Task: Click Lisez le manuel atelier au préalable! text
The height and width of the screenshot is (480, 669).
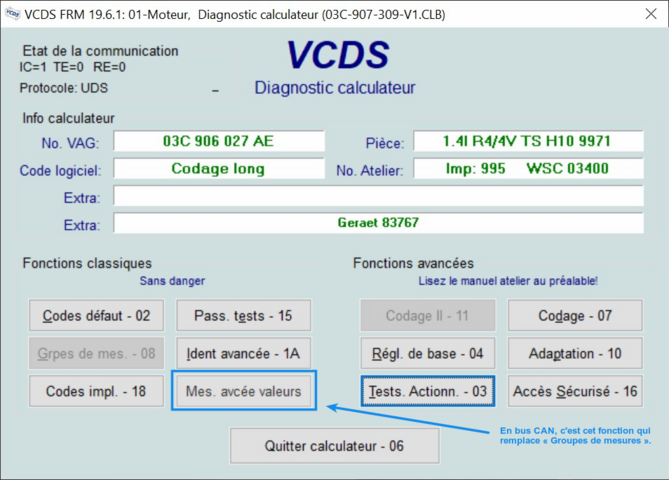Action: [x=508, y=281]
